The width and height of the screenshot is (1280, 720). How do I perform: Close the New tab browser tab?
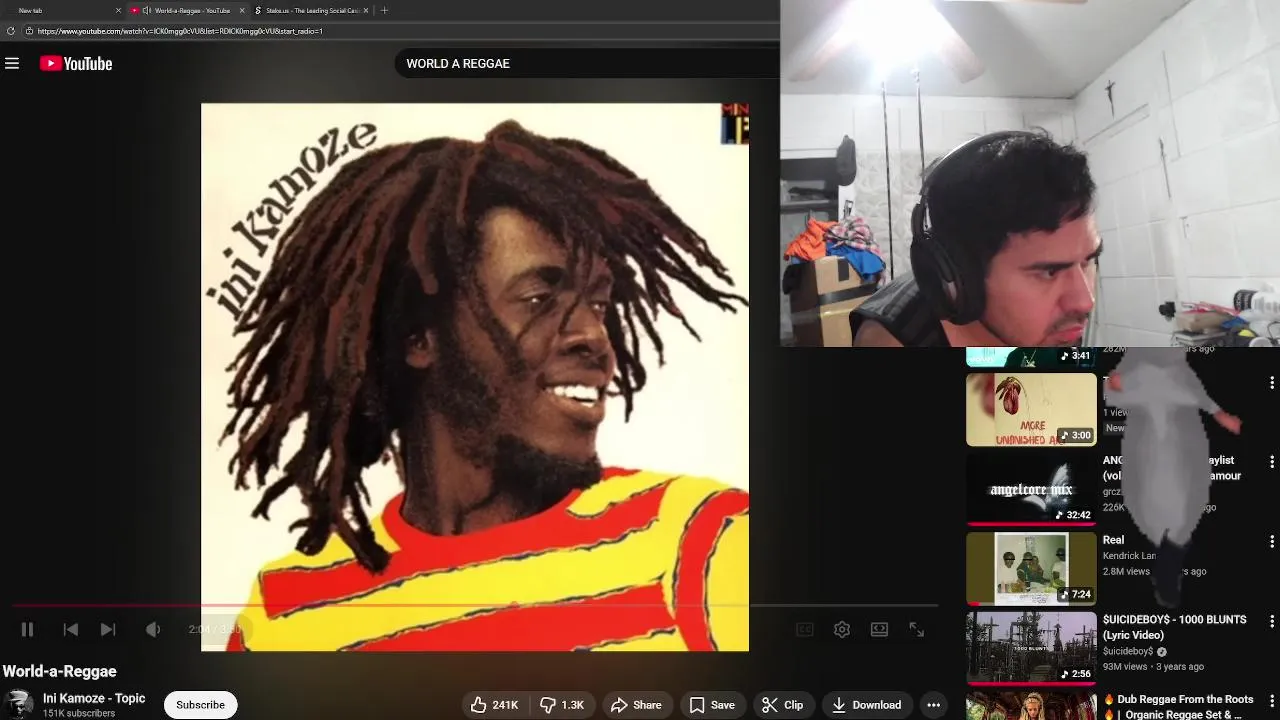click(118, 10)
